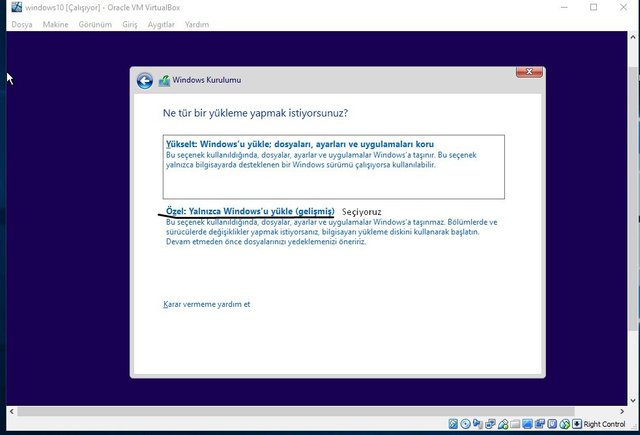
Task: Click the vertical scrollbar down arrow
Action: coord(633,401)
